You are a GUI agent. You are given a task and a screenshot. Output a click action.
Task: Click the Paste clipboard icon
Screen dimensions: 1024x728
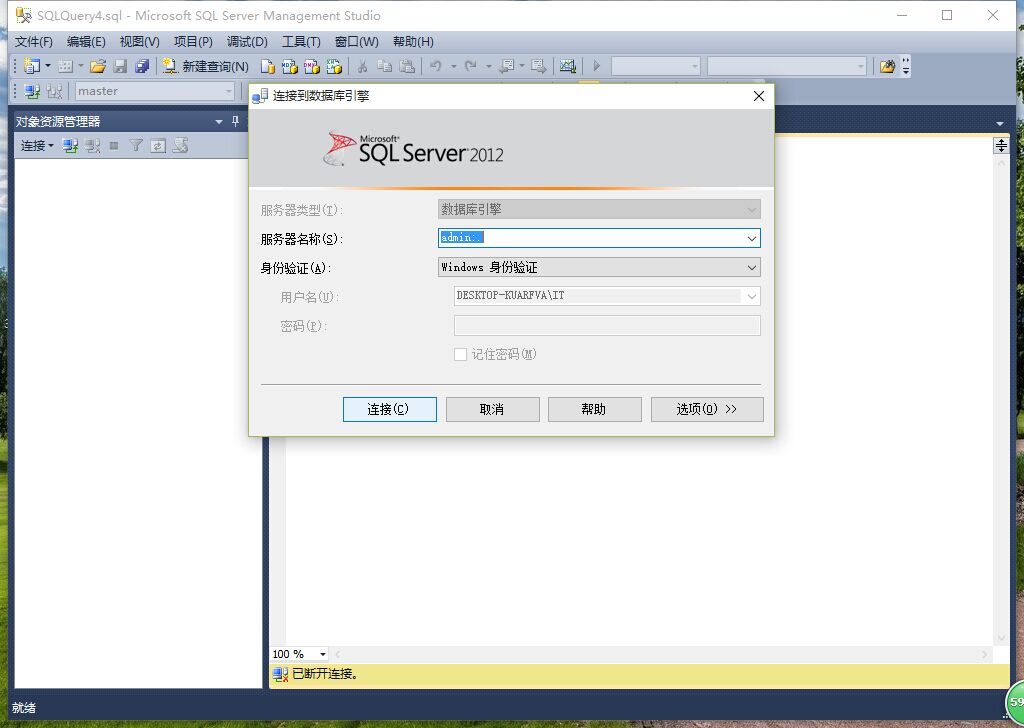(407, 66)
